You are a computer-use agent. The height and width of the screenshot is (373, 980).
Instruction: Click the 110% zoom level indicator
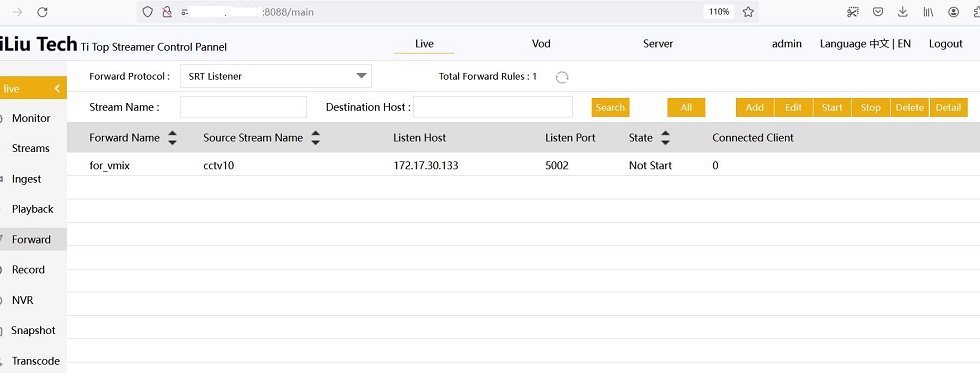(719, 12)
